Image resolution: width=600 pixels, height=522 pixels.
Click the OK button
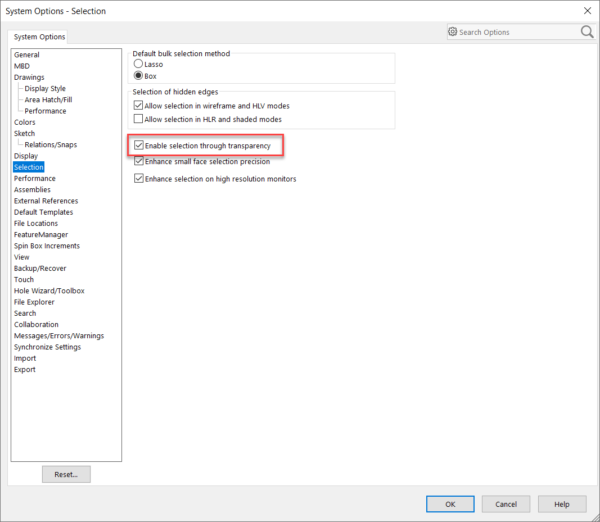tap(450, 504)
